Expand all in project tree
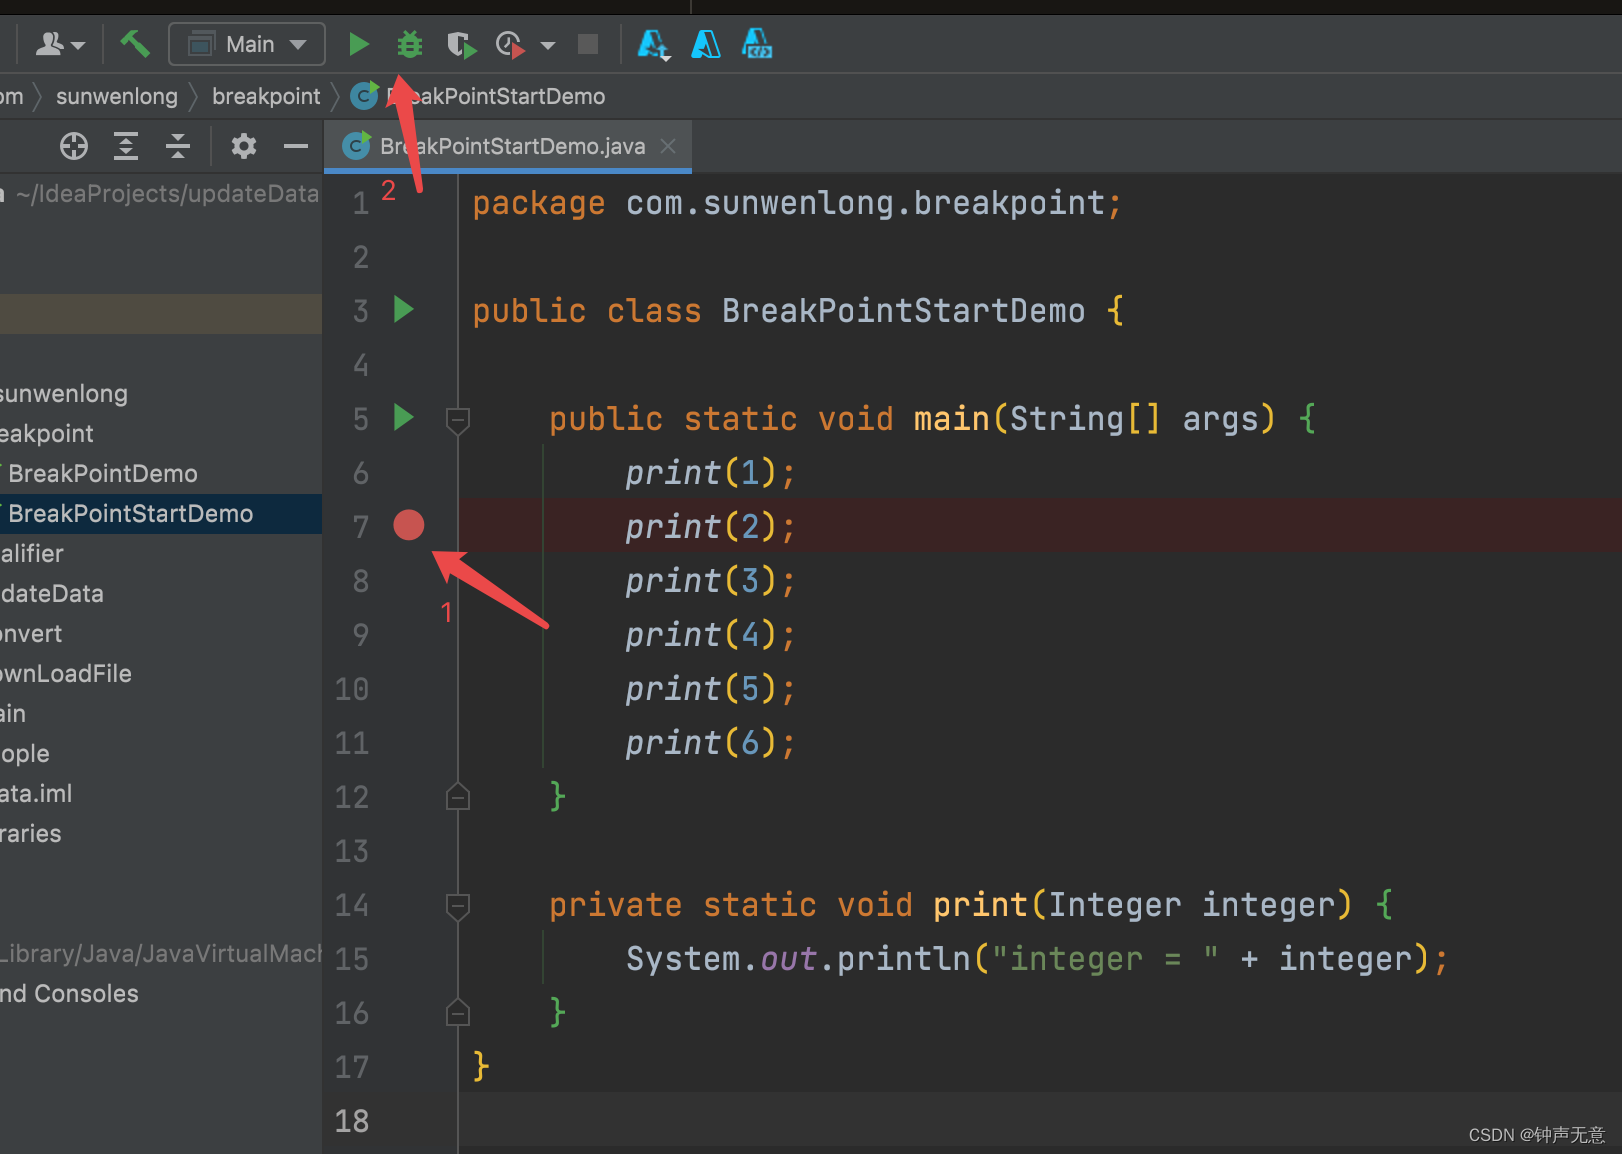The width and height of the screenshot is (1622, 1154). pos(126,146)
